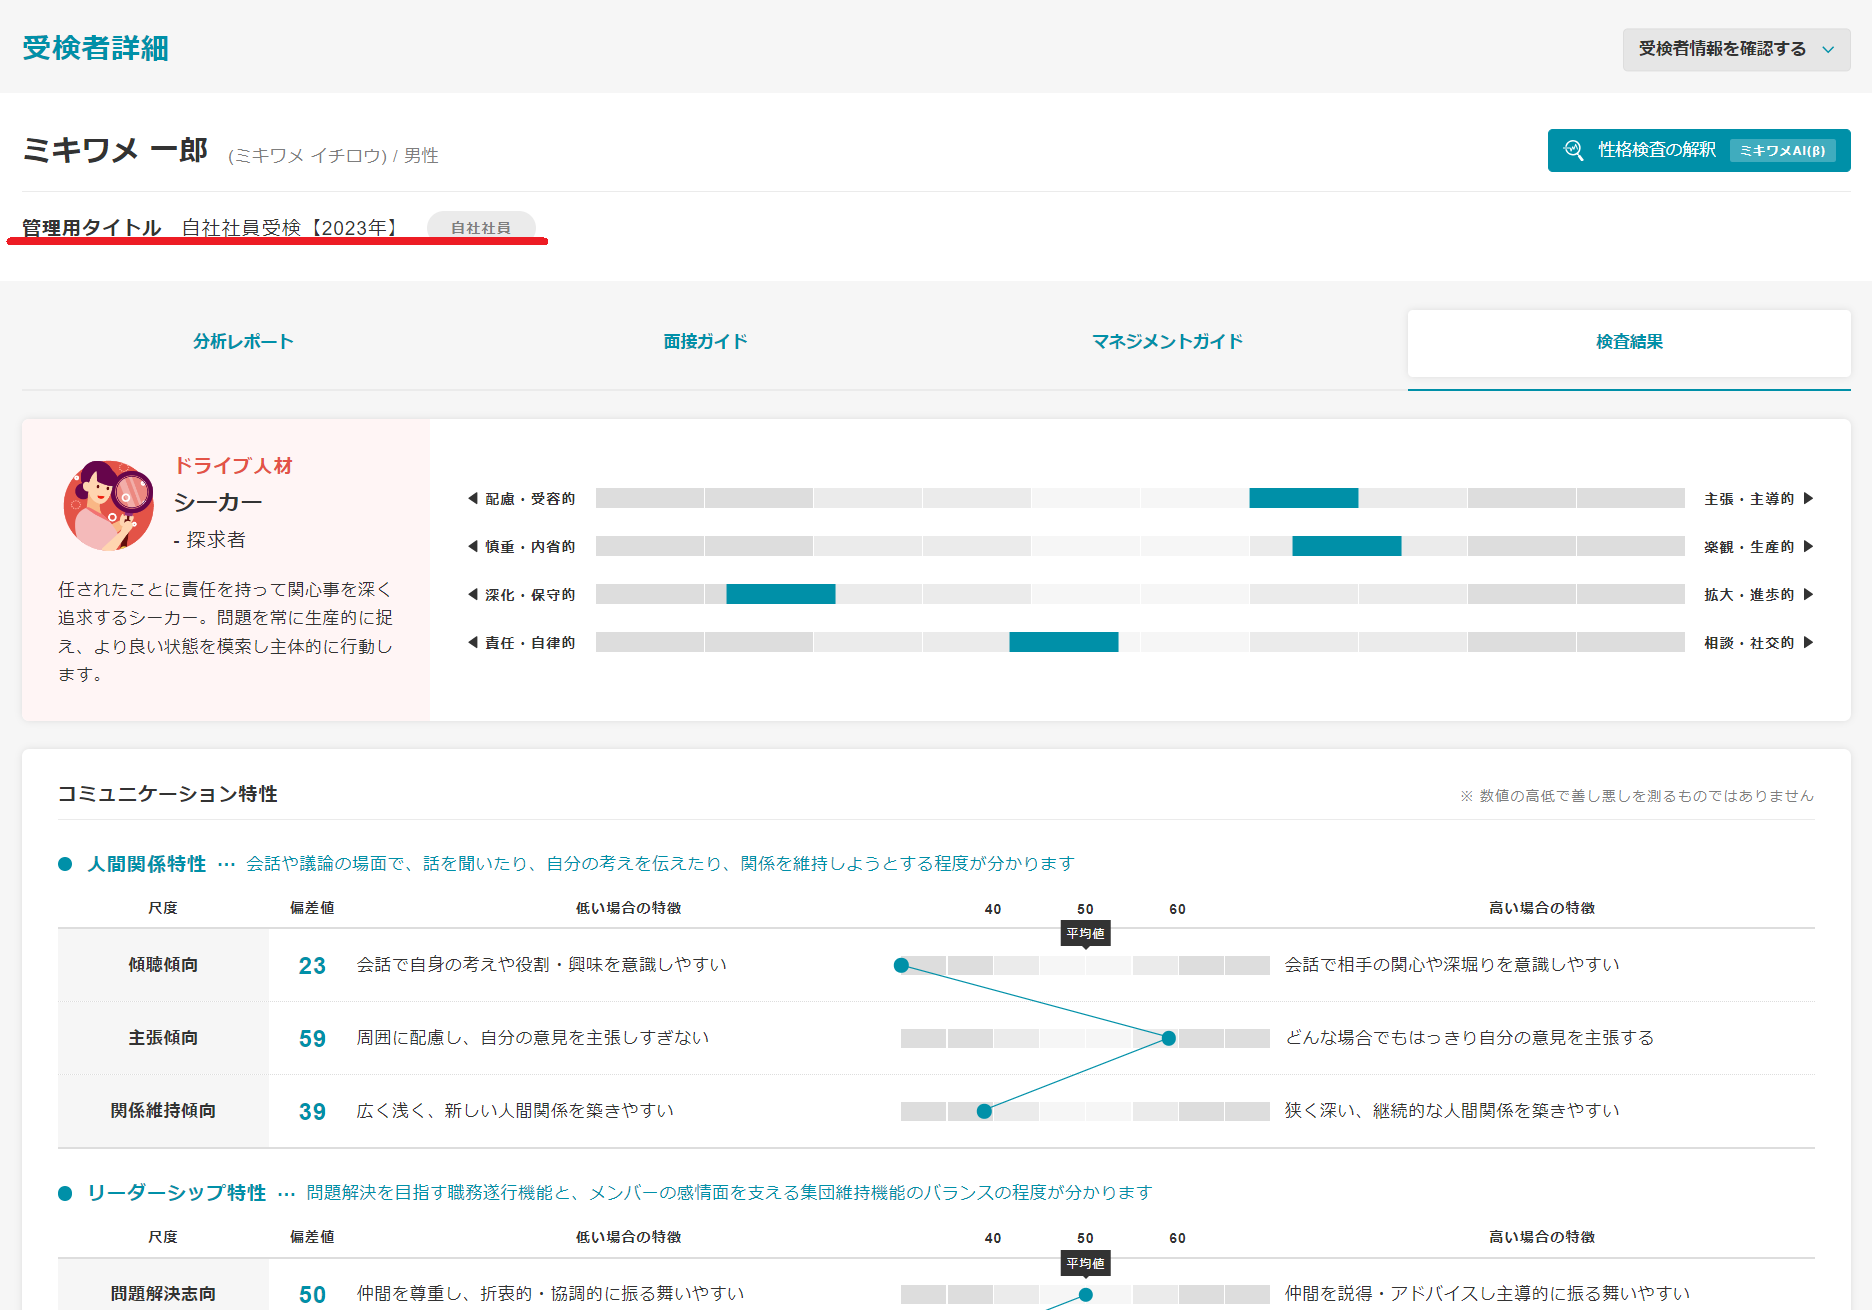Click the シーカー character avatar illustration
The height and width of the screenshot is (1310, 1872).
108,505
